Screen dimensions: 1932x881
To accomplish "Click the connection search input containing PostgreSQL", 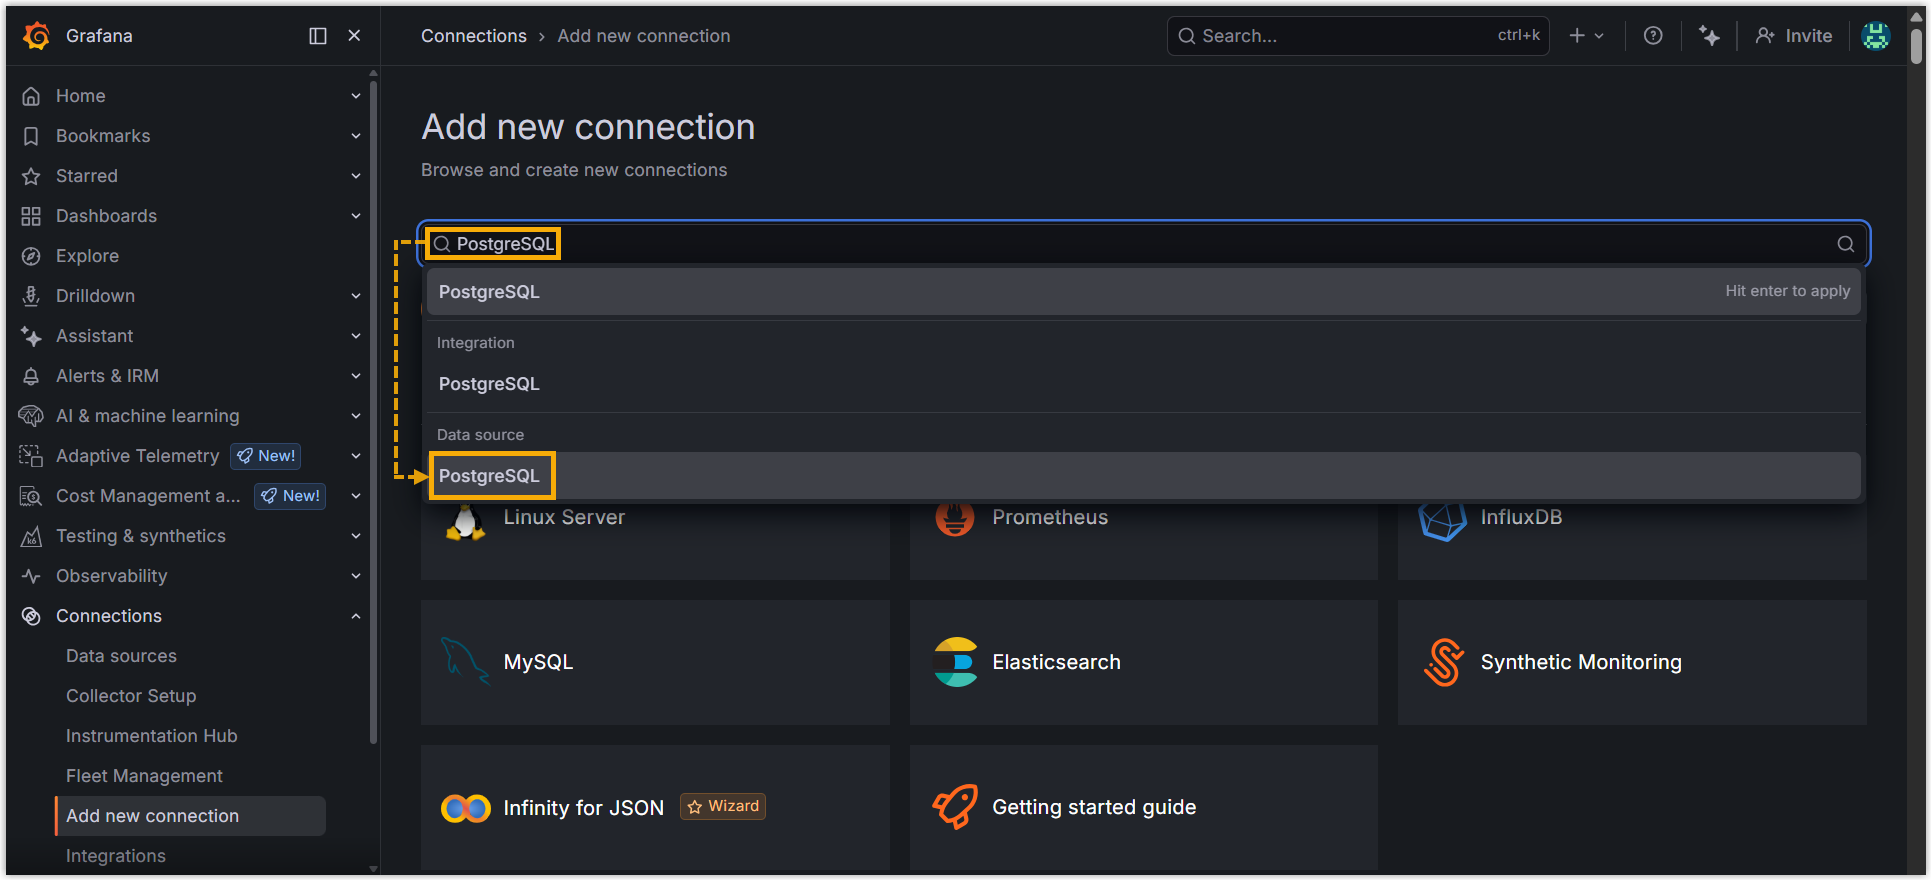I will pyautogui.click(x=1143, y=244).
